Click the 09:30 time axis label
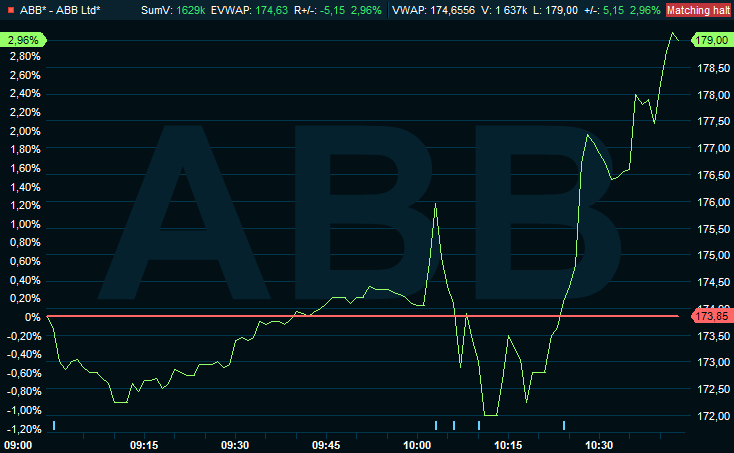This screenshot has height=453, width=734. pos(235,445)
